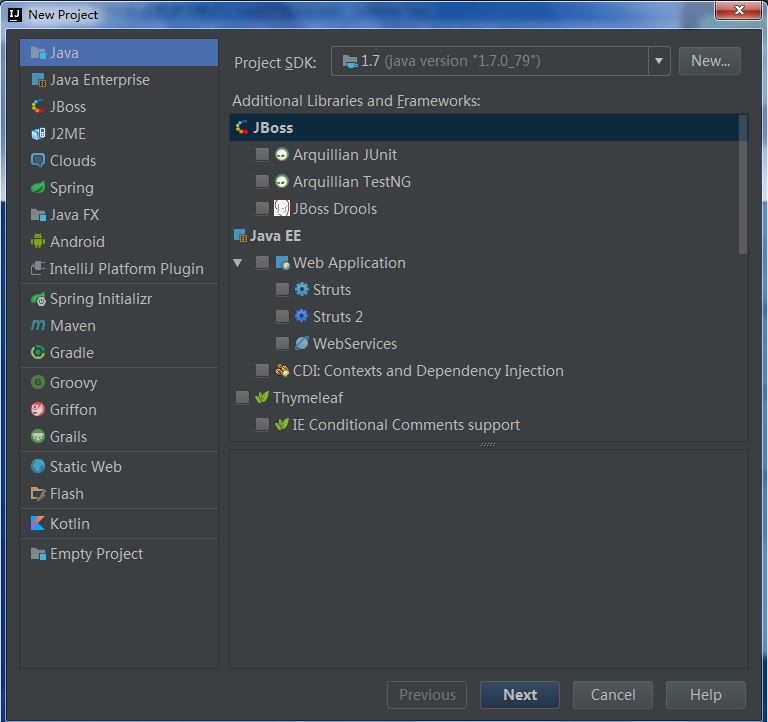Click the Kotlin K icon
768x722 pixels.
pos(38,524)
